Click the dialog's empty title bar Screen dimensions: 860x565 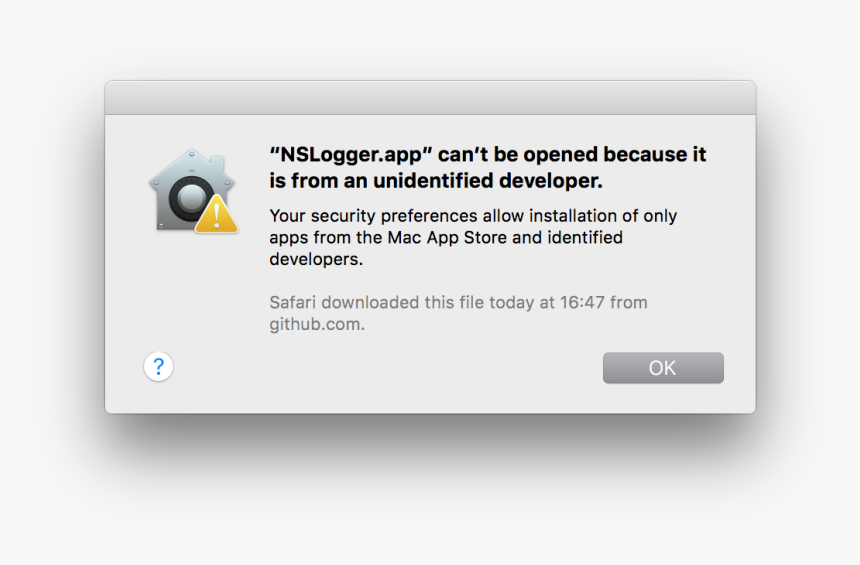tap(430, 98)
